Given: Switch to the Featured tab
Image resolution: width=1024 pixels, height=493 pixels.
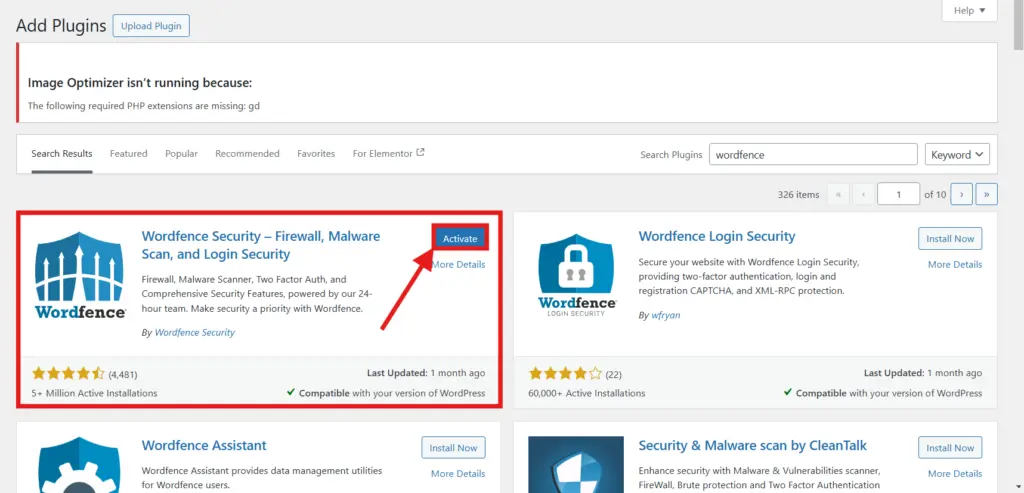Looking at the screenshot, I should click(129, 153).
